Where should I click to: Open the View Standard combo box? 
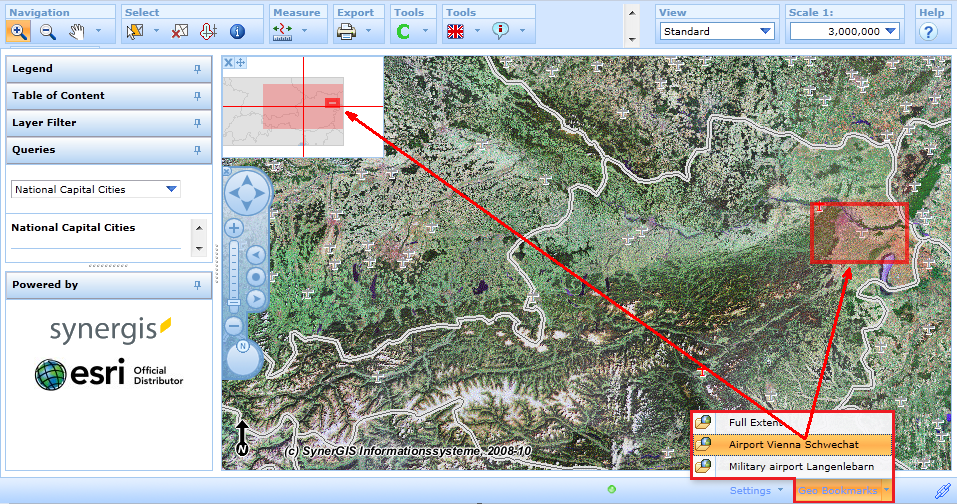point(717,31)
